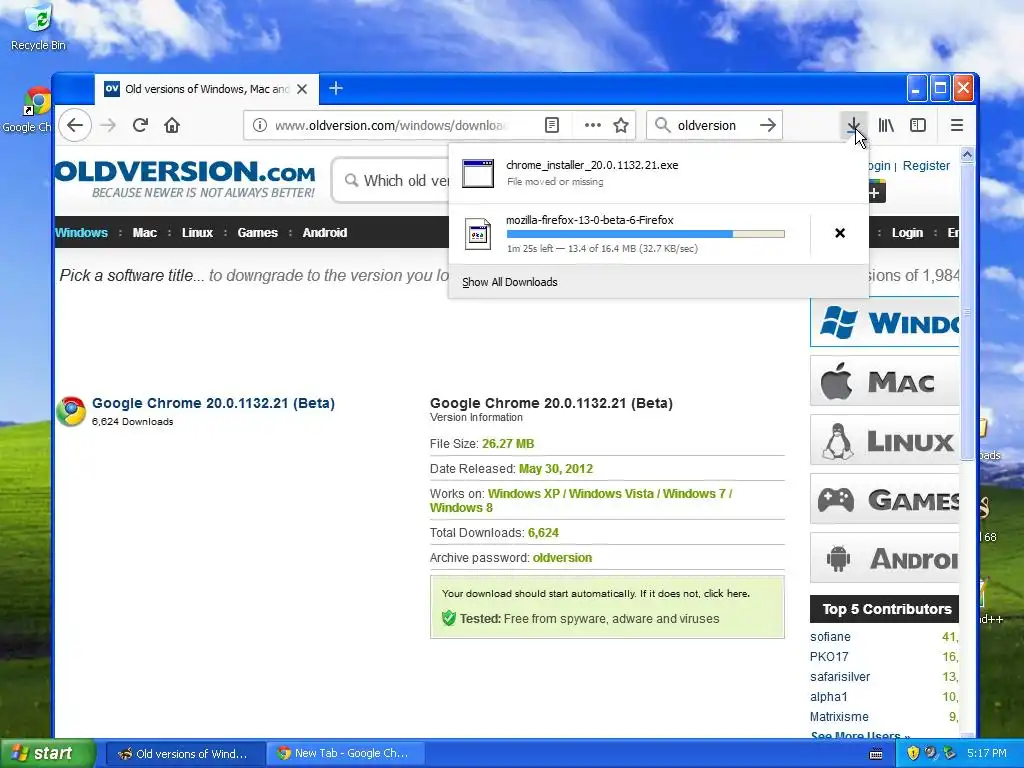Open the Linux nav menu item

click(x=197, y=232)
